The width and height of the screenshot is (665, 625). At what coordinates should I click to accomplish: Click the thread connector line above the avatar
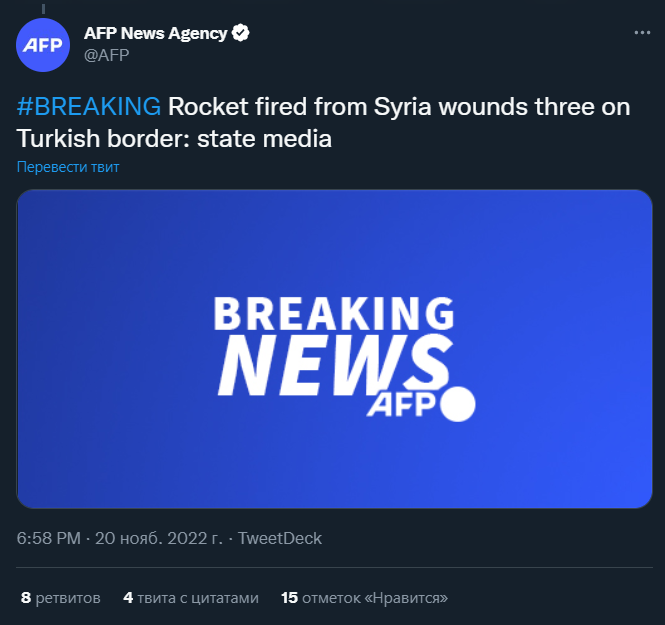pyautogui.click(x=43, y=7)
